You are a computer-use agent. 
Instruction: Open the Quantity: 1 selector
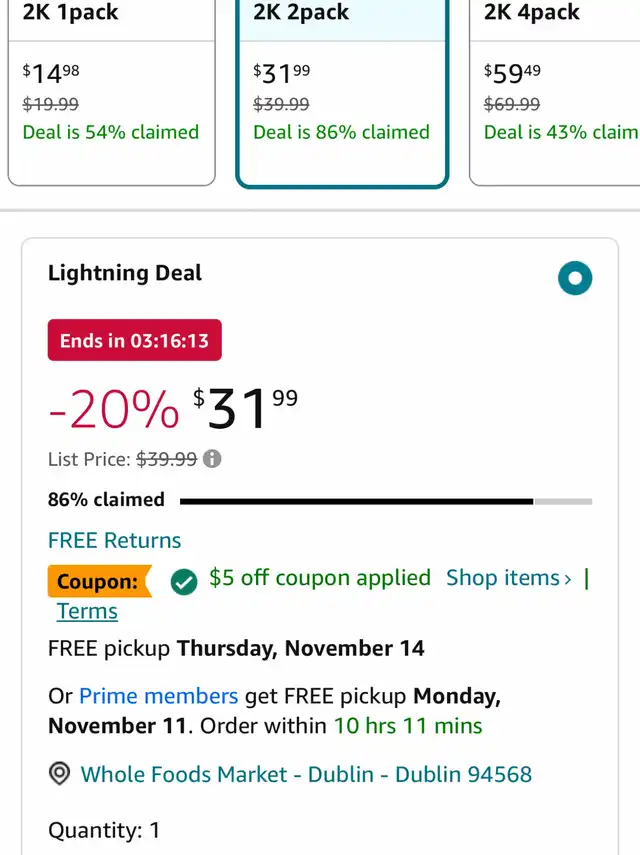(104, 830)
